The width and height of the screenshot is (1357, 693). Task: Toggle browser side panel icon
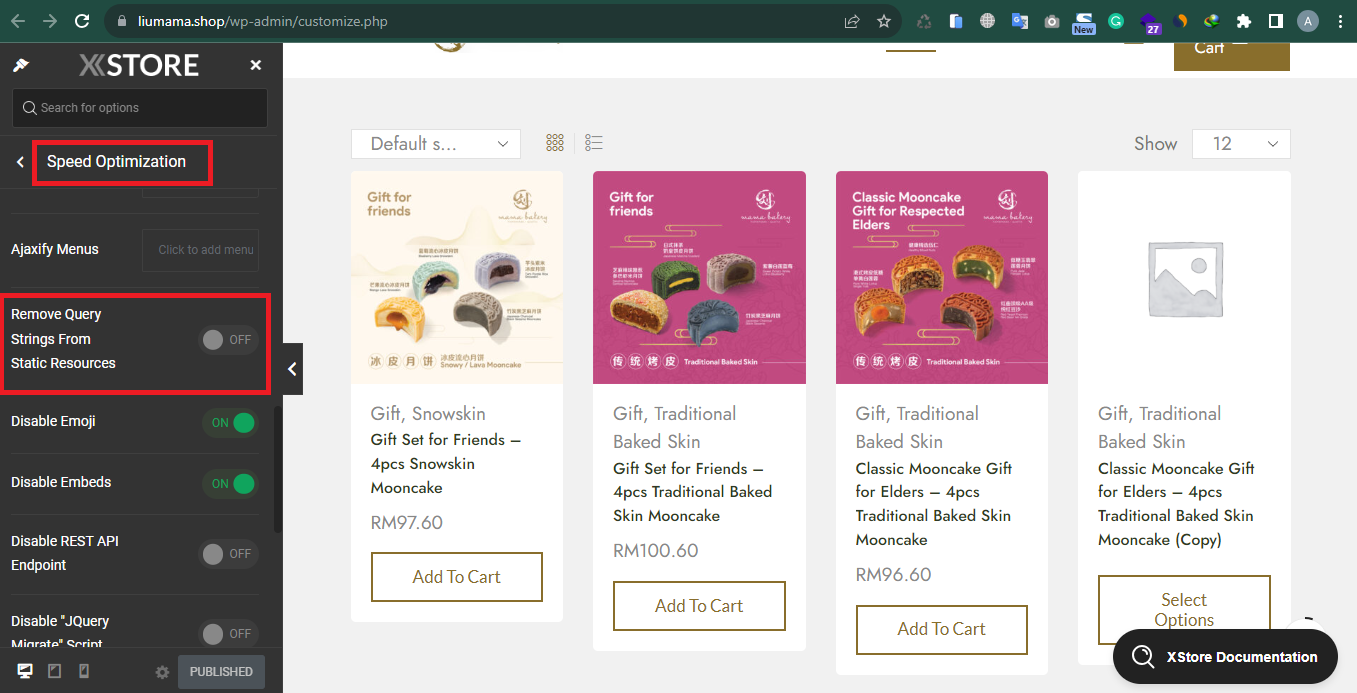click(x=1276, y=21)
